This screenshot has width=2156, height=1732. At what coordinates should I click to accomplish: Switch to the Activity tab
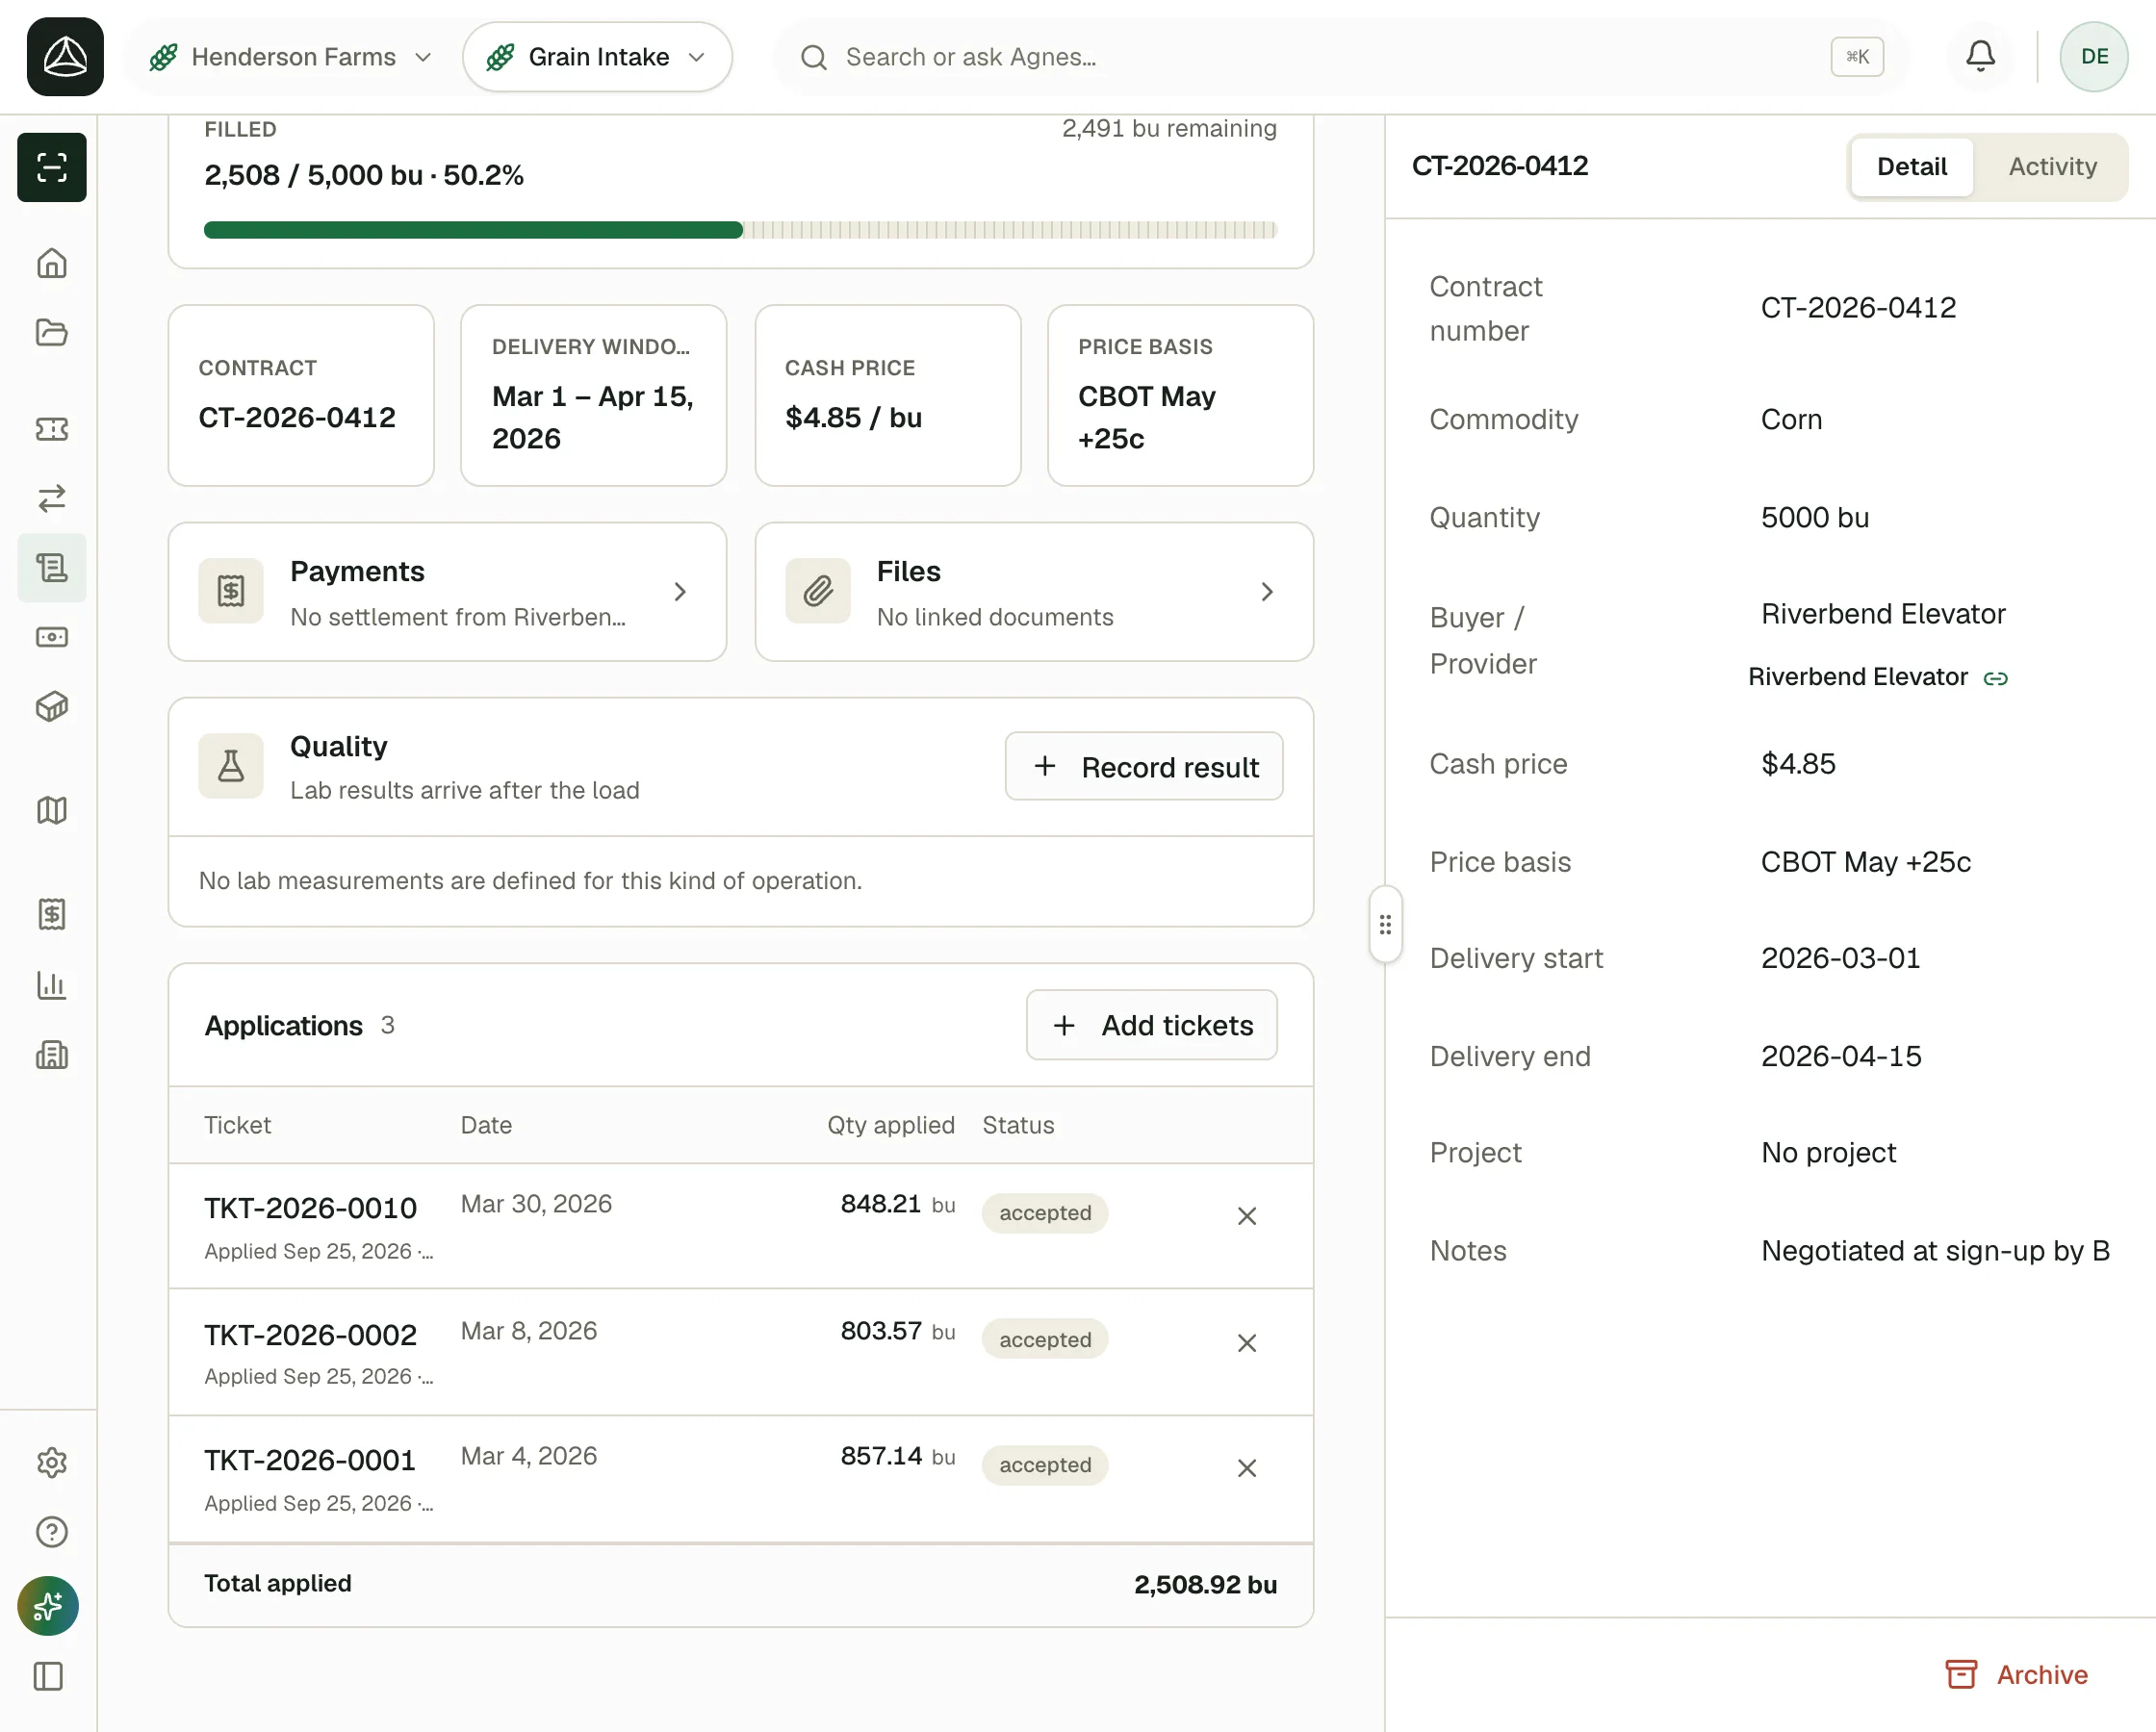tap(2052, 166)
